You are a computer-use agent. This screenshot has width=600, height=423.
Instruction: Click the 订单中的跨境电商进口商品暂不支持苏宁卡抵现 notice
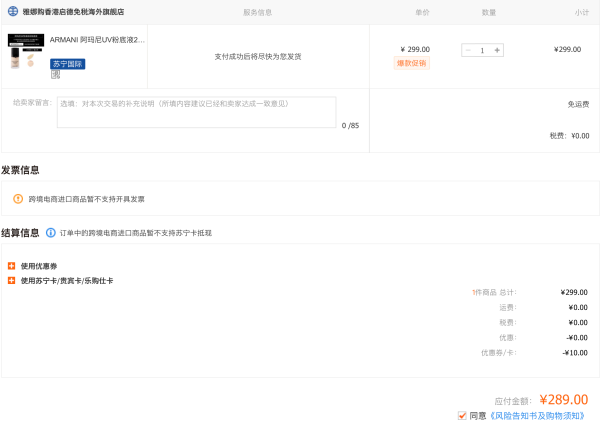135,233
